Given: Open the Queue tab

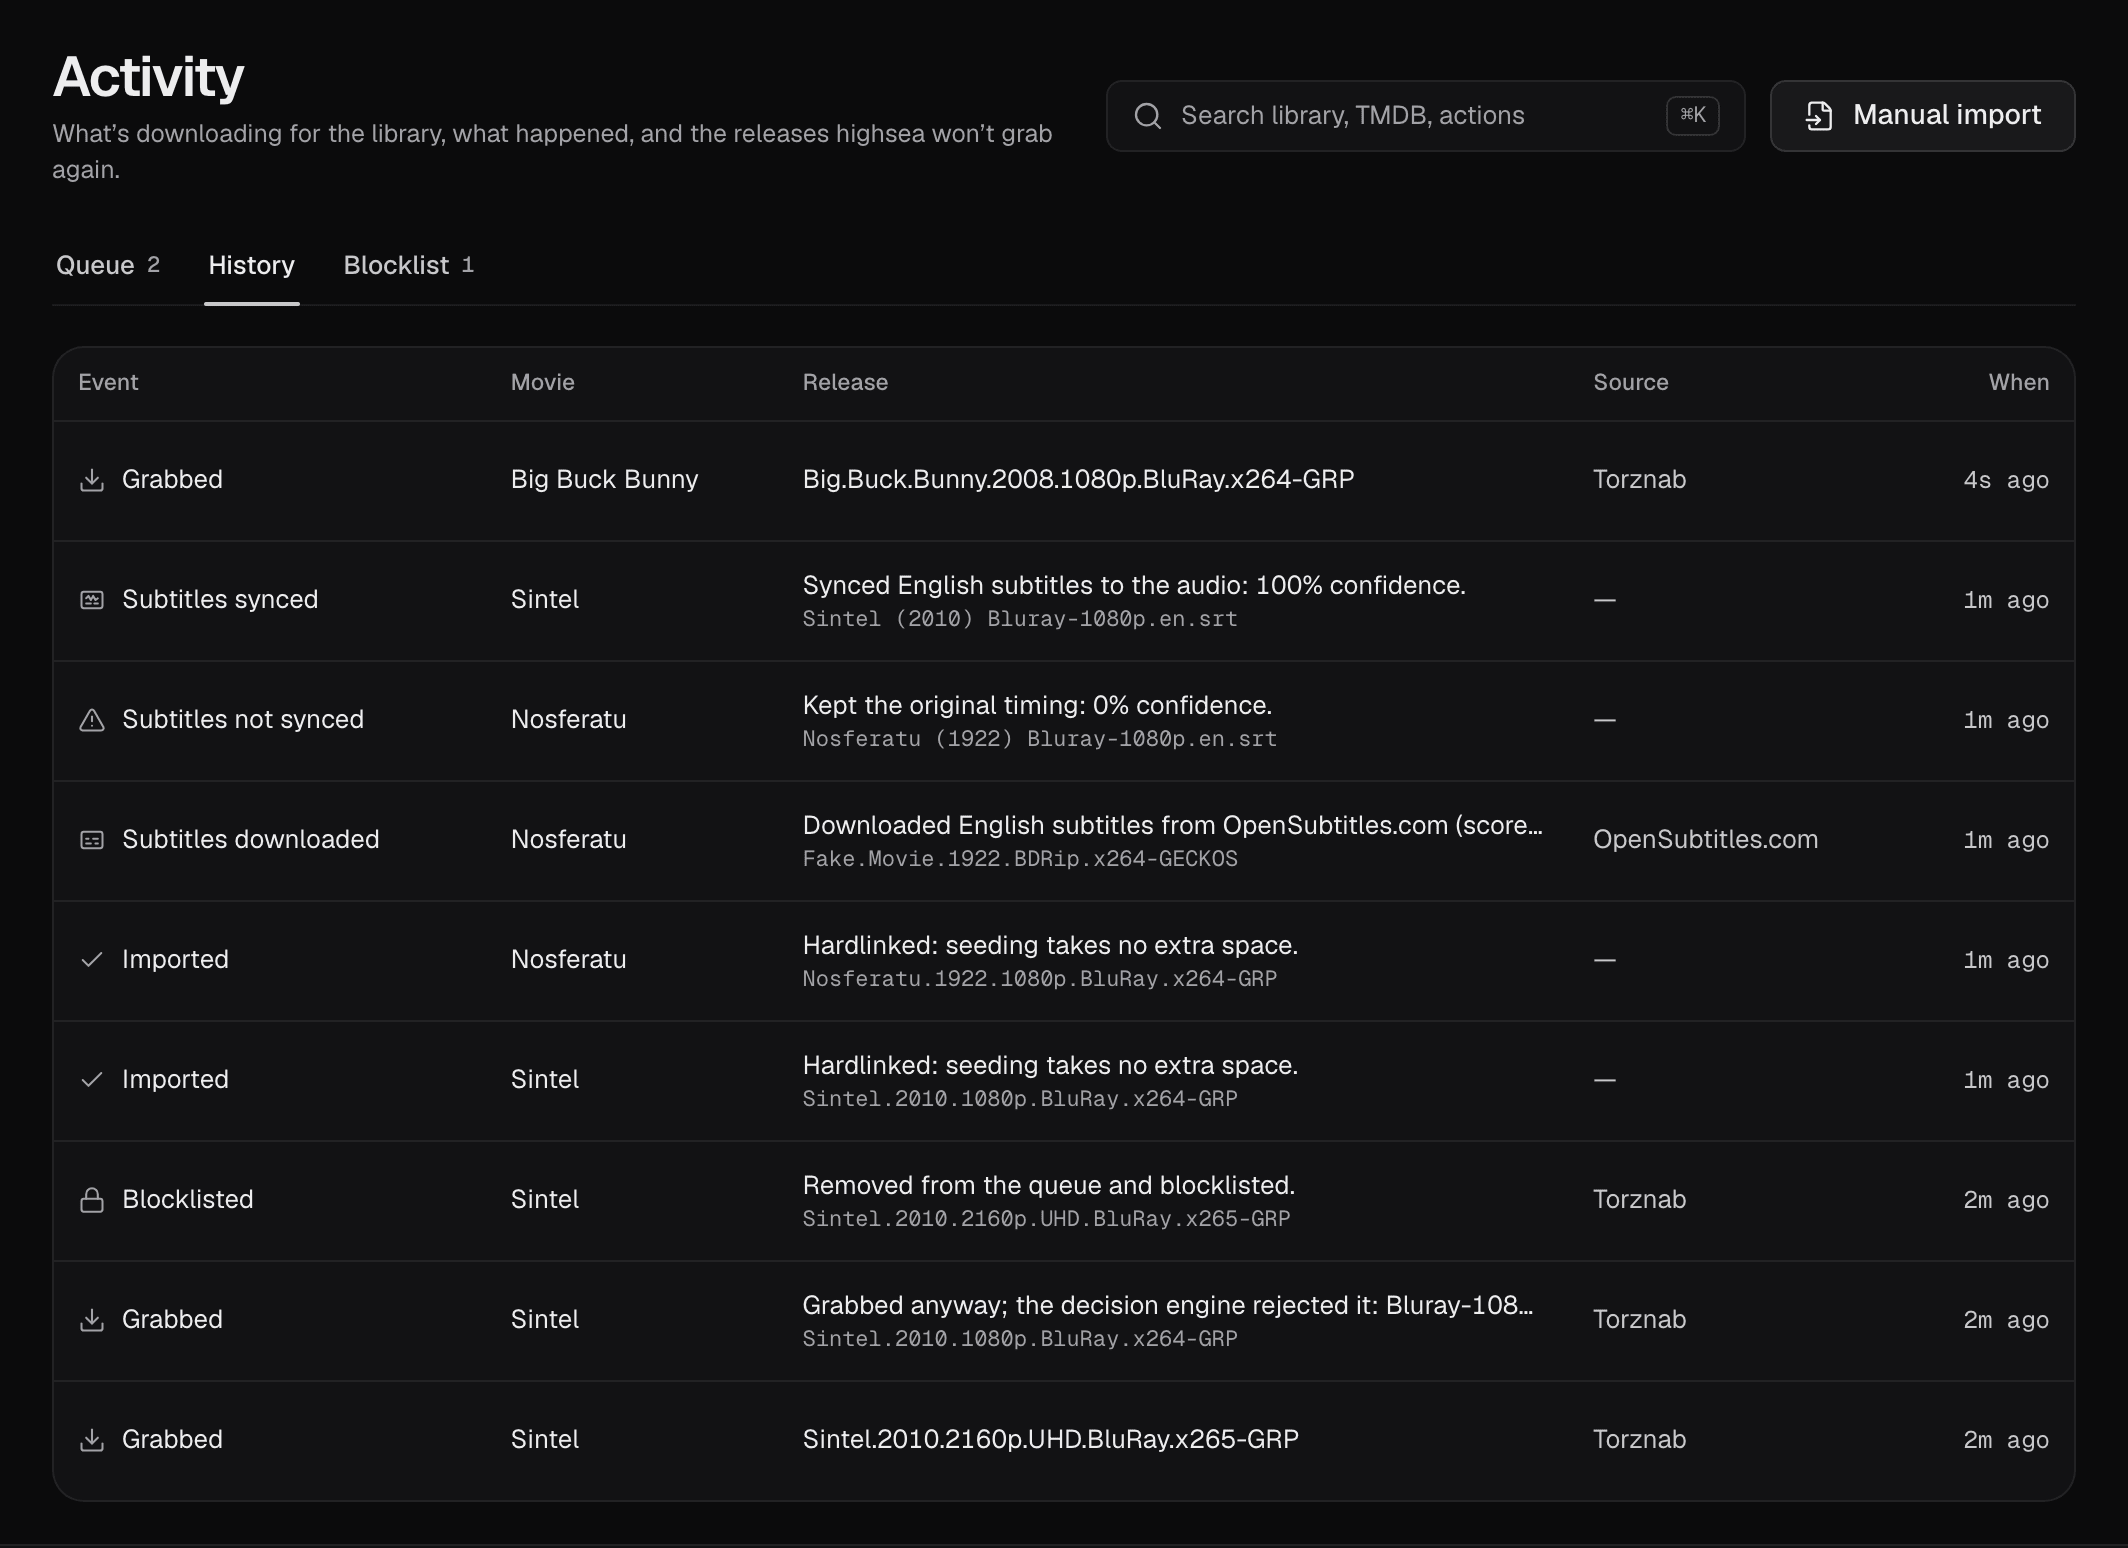Looking at the screenshot, I should 108,265.
